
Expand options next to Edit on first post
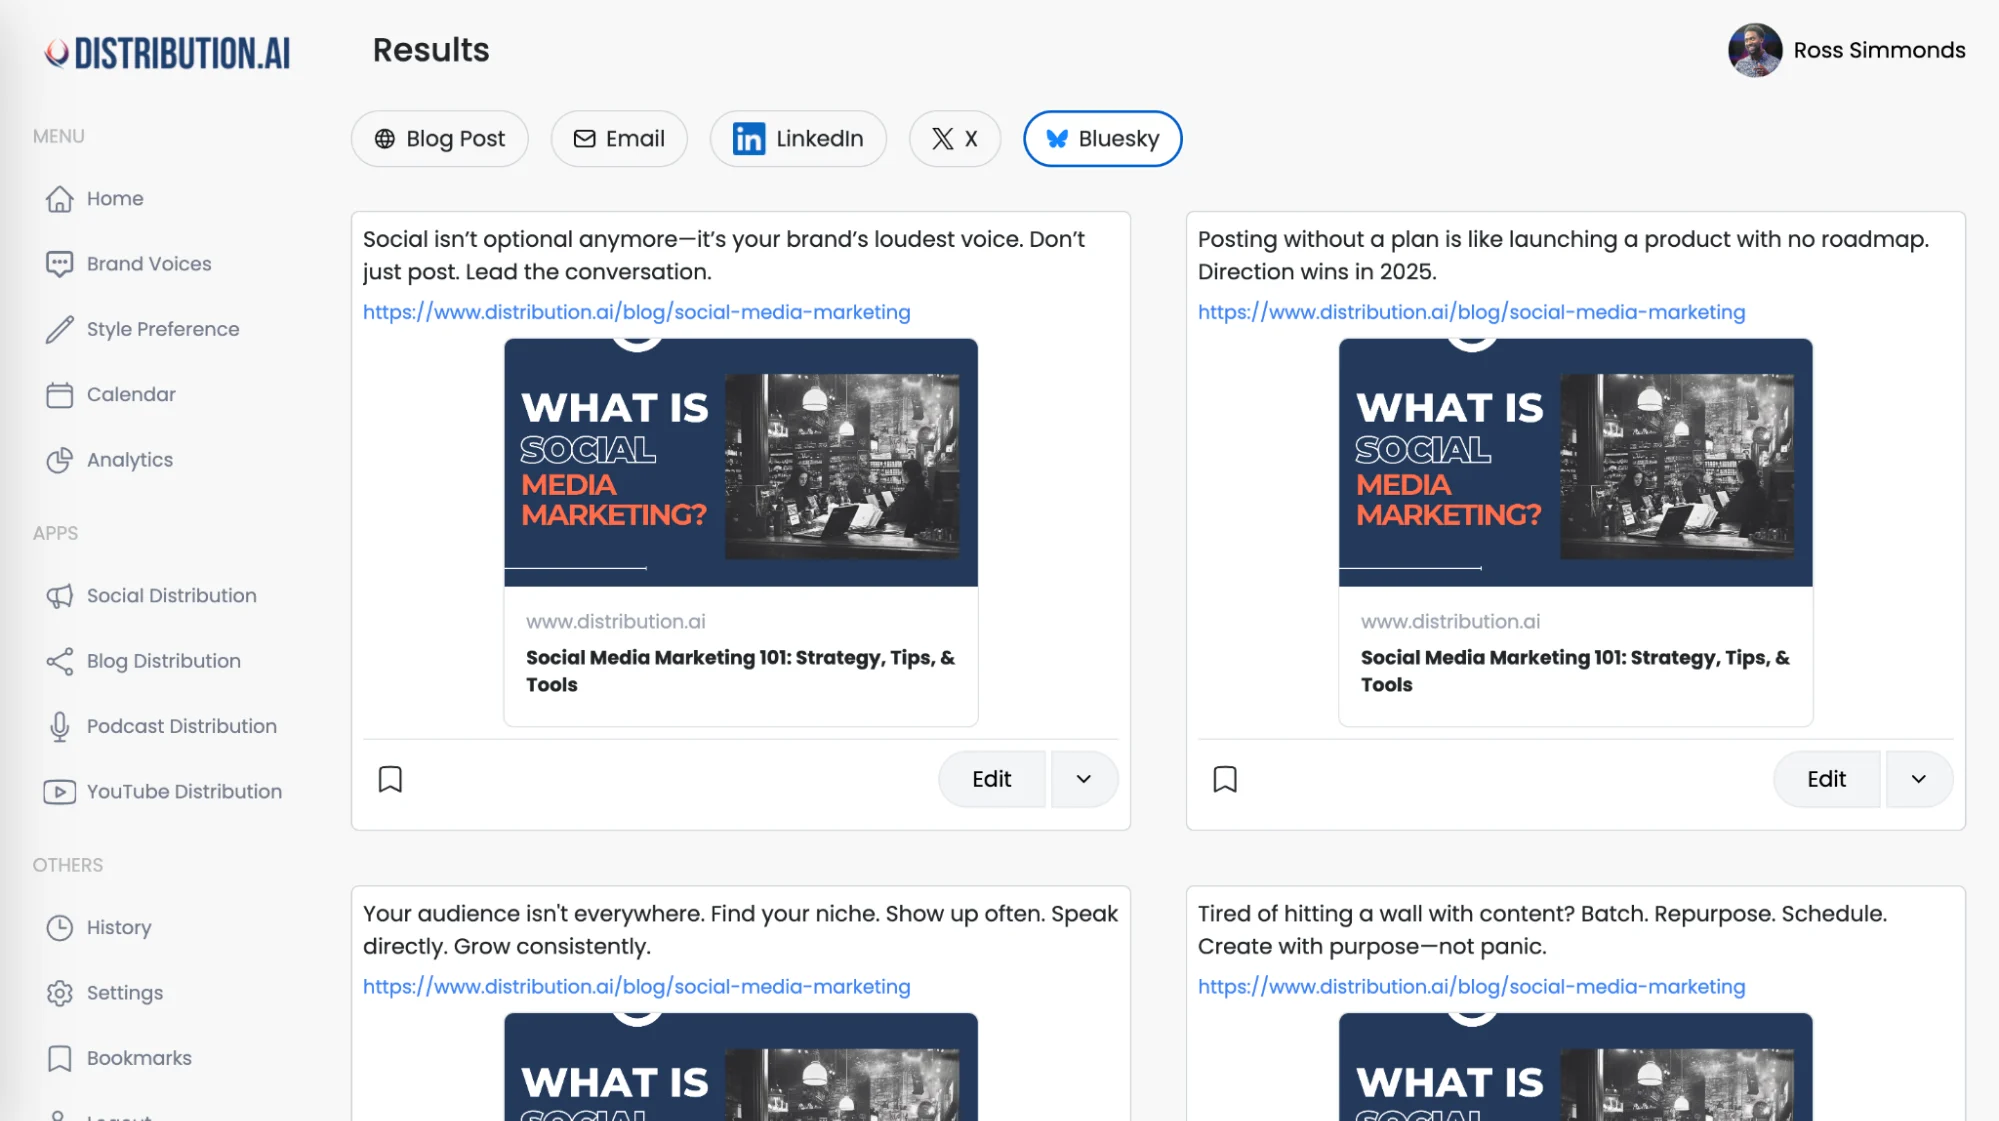pyautogui.click(x=1083, y=779)
